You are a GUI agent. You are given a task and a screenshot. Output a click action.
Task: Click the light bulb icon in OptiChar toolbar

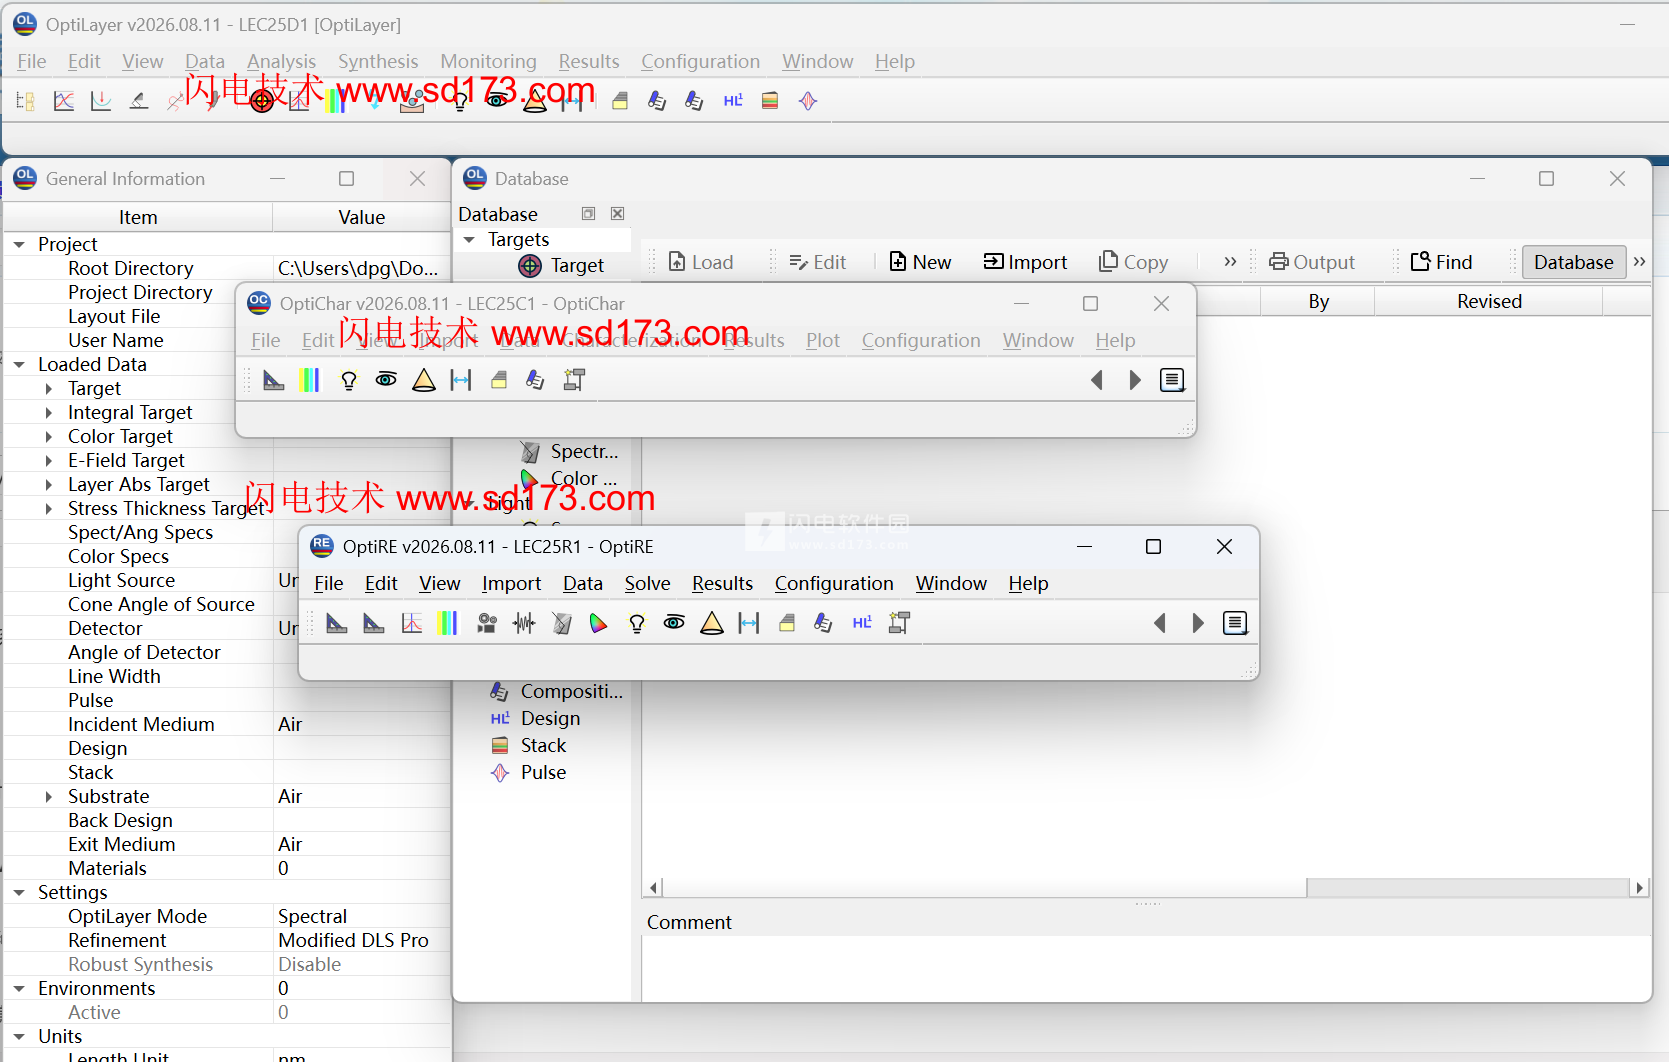[x=349, y=380]
